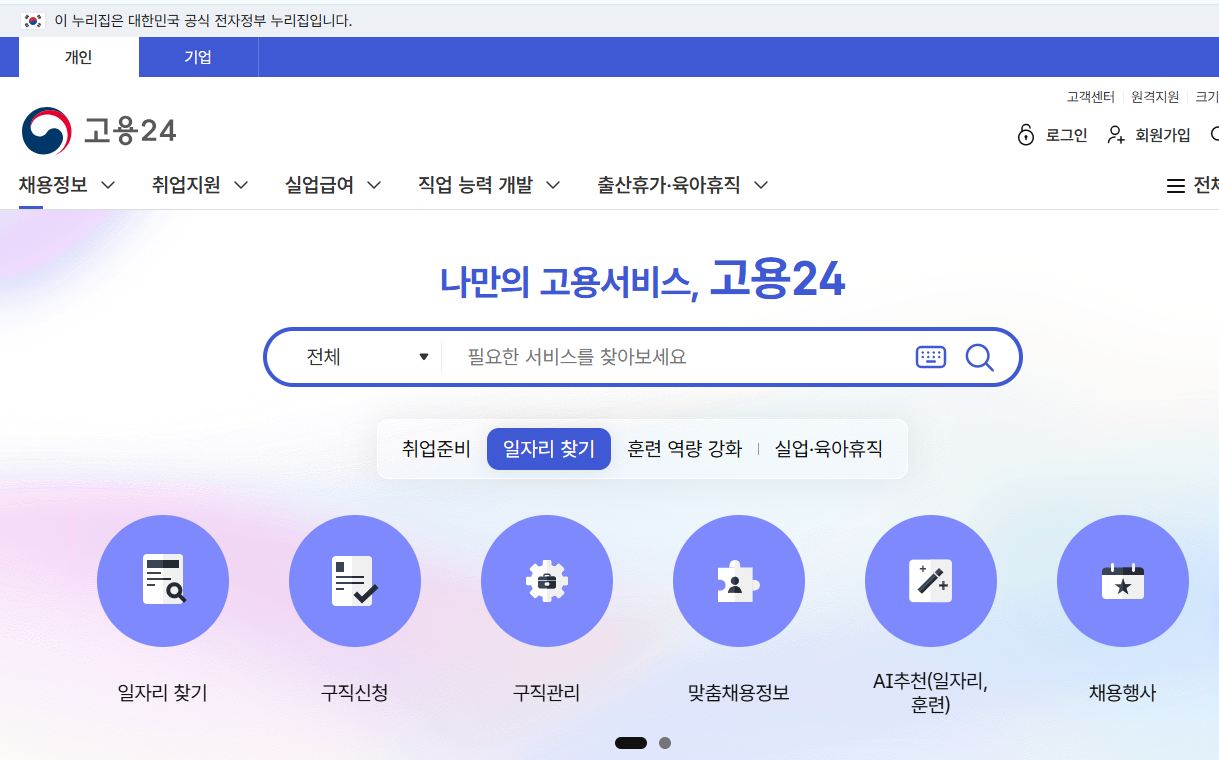Select the 취업준비 tab
The height and width of the screenshot is (760, 1219).
click(x=436, y=449)
